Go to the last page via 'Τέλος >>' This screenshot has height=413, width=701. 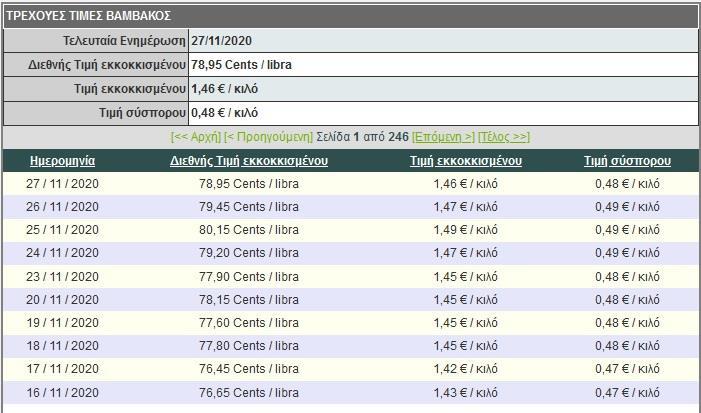tap(504, 136)
